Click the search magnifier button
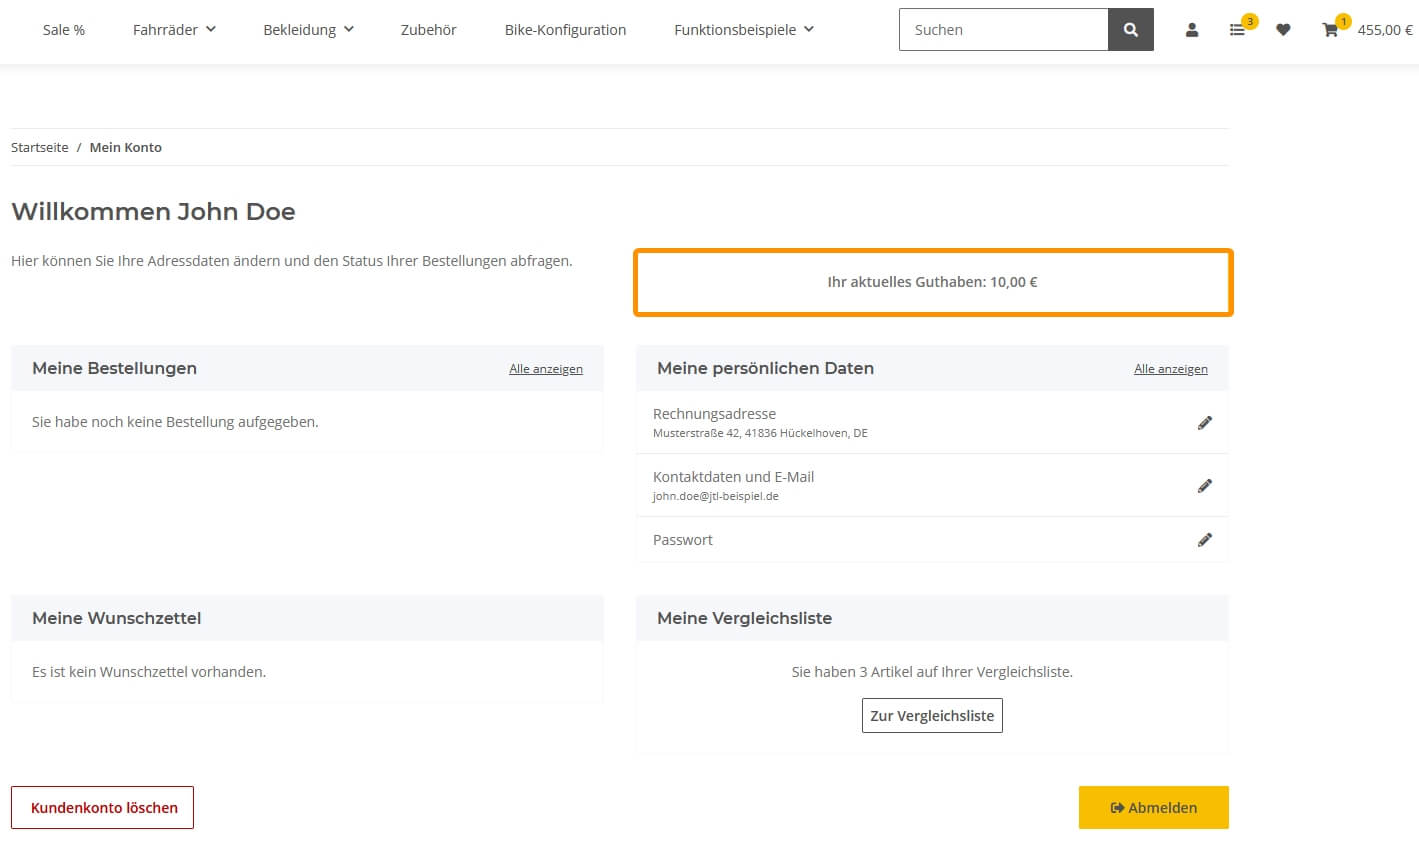 [1130, 30]
